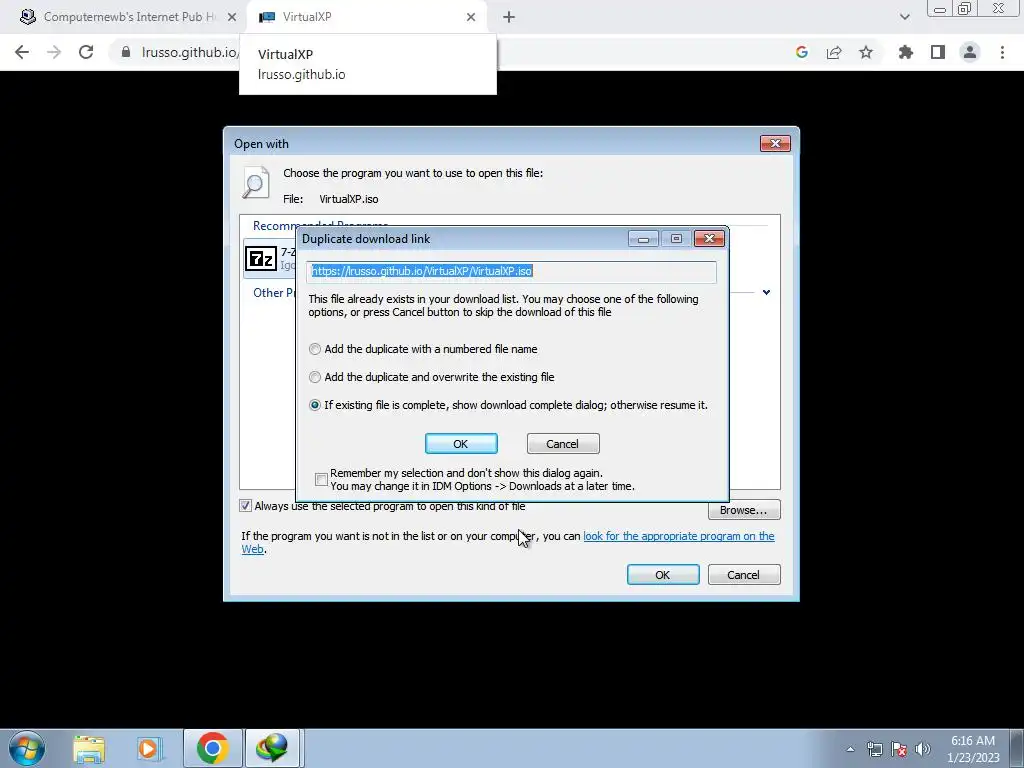Click the Chrome taskbar icon
The image size is (1024, 768).
coord(213,748)
